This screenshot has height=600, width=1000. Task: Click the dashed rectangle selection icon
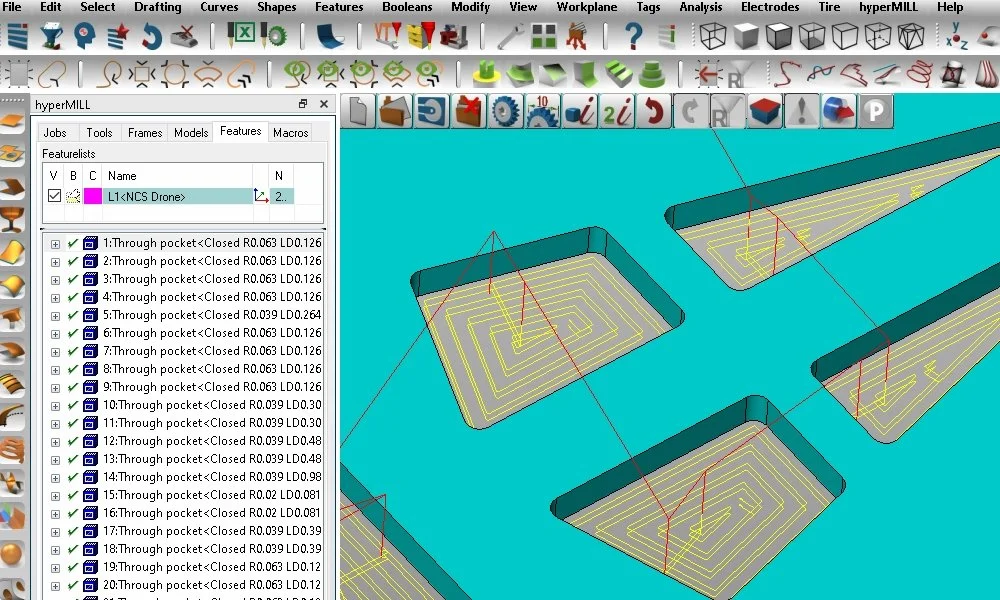click(x=18, y=74)
